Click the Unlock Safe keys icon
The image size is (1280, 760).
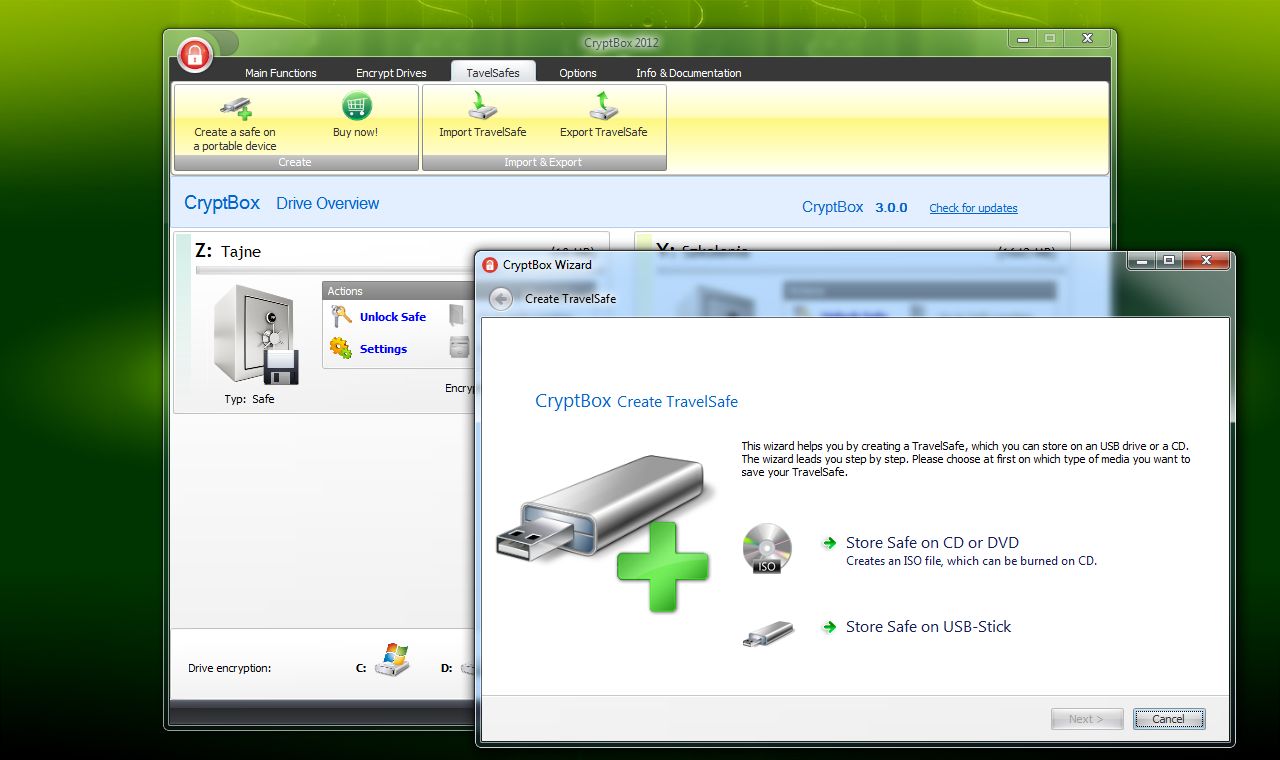click(341, 317)
